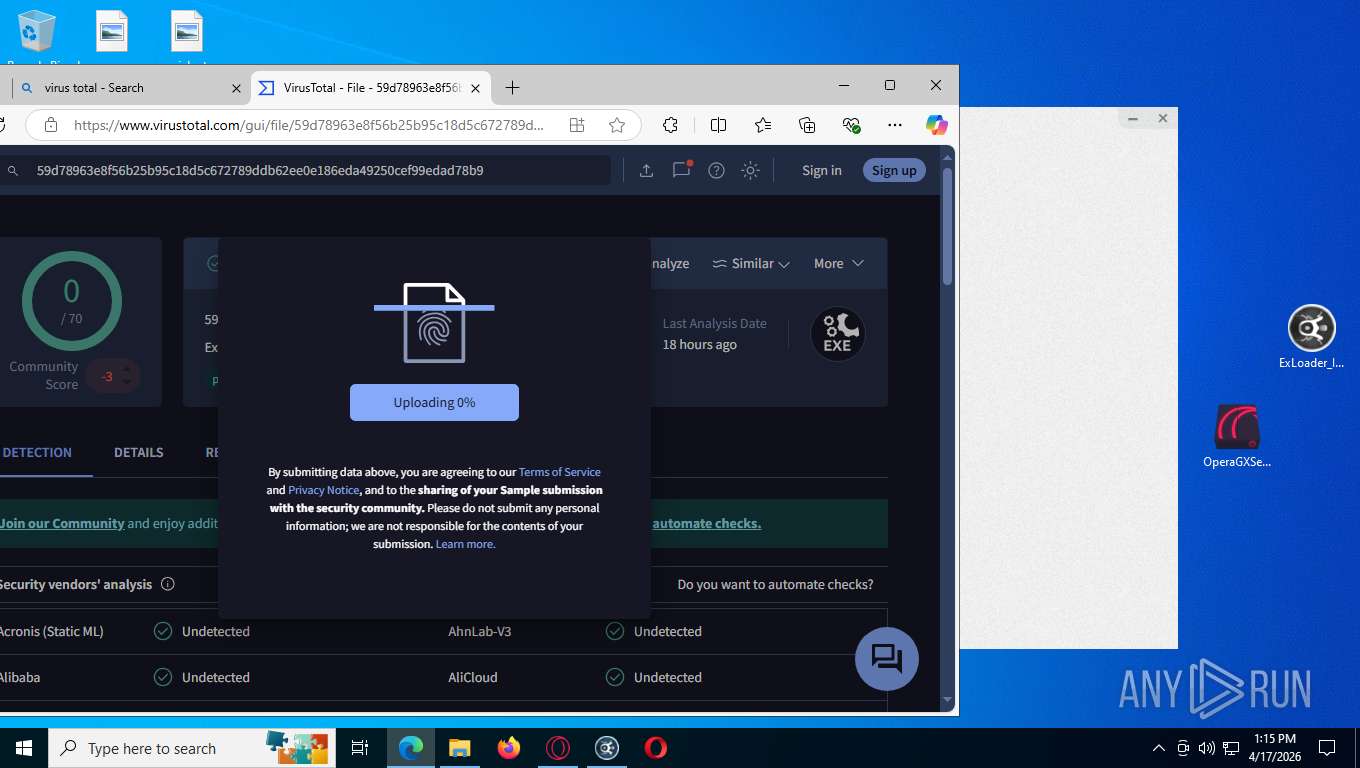Viewport: 1360px width, 768px height.
Task: Expand the Similar dropdown
Action: 751,263
